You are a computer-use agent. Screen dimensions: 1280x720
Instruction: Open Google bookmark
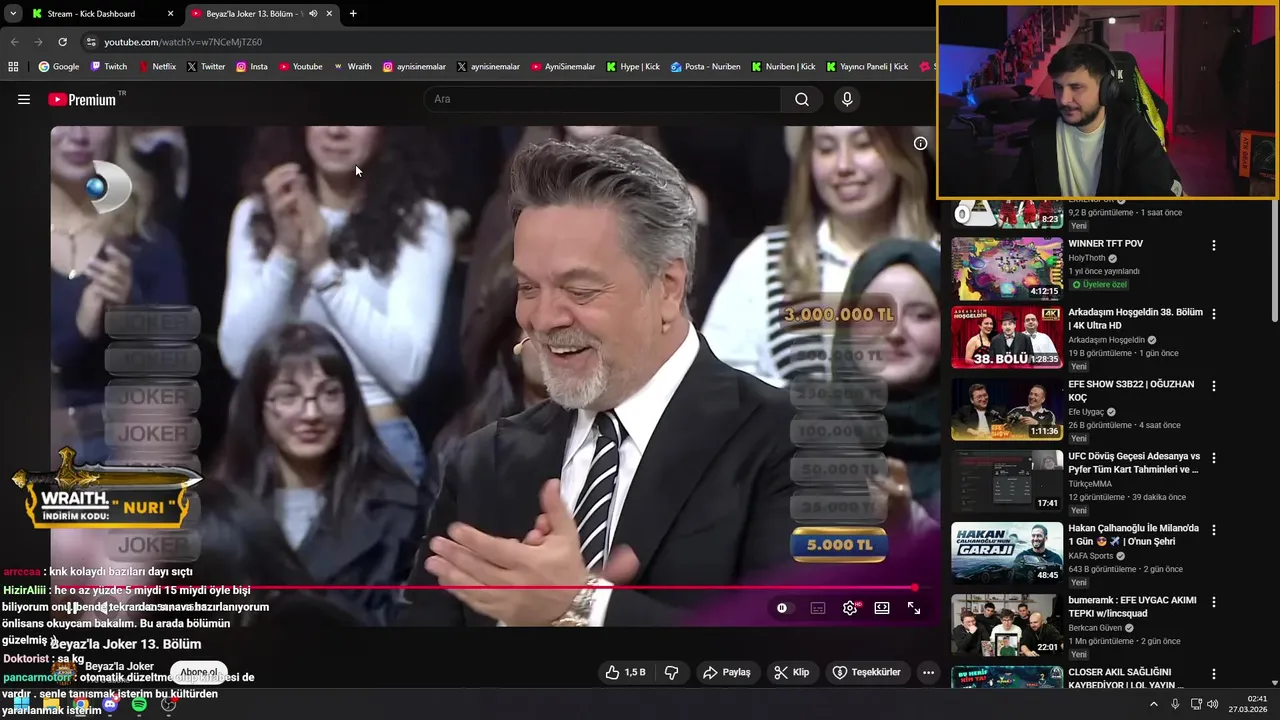(x=59, y=67)
